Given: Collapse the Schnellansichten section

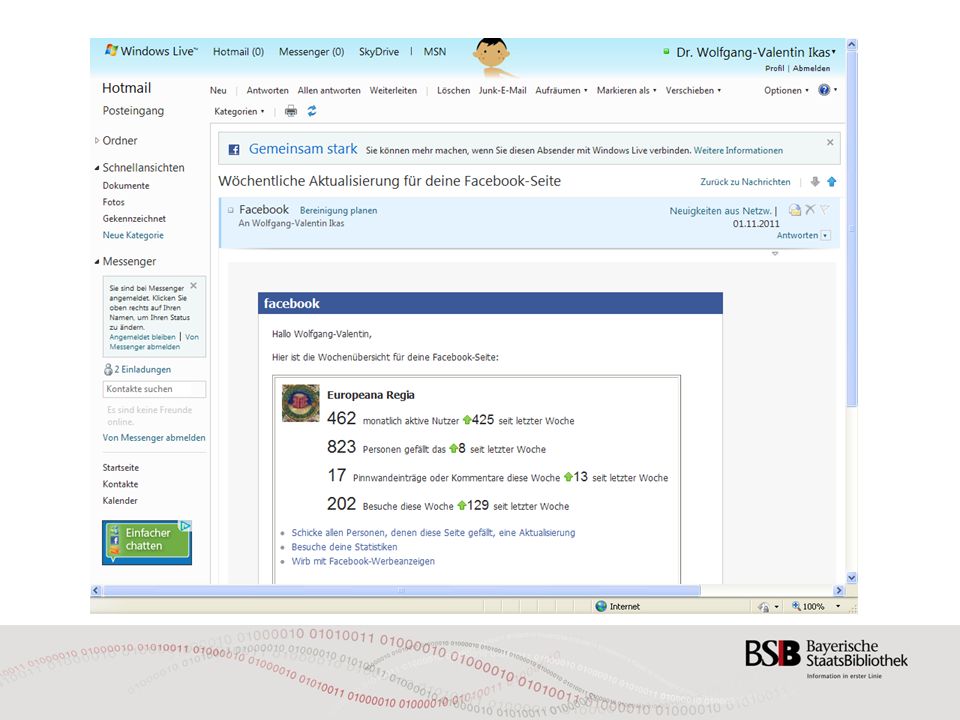Looking at the screenshot, I should click(97, 168).
